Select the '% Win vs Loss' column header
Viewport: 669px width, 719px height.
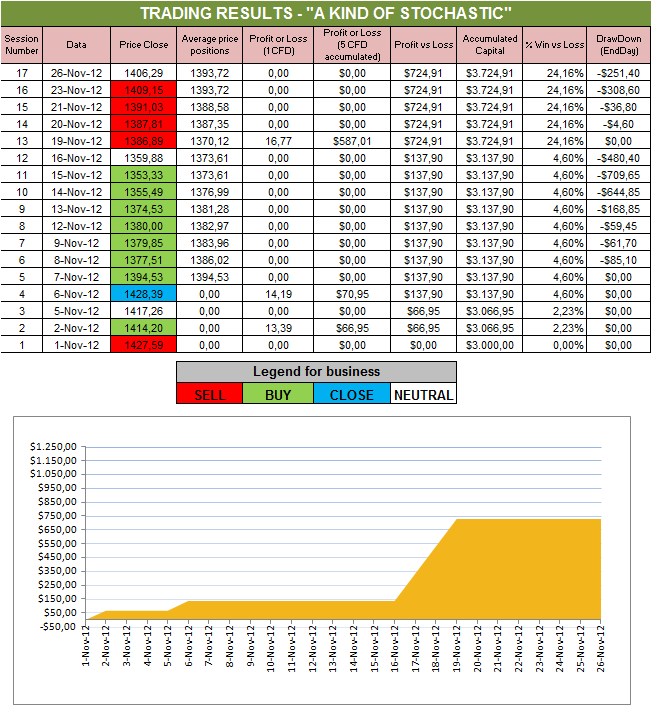point(555,45)
